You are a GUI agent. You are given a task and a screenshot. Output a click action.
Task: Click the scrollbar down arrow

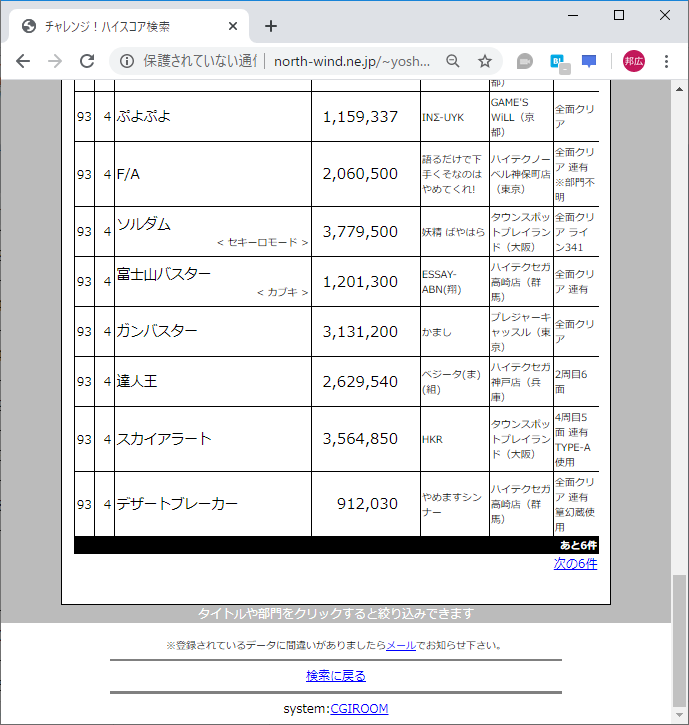coord(679,715)
